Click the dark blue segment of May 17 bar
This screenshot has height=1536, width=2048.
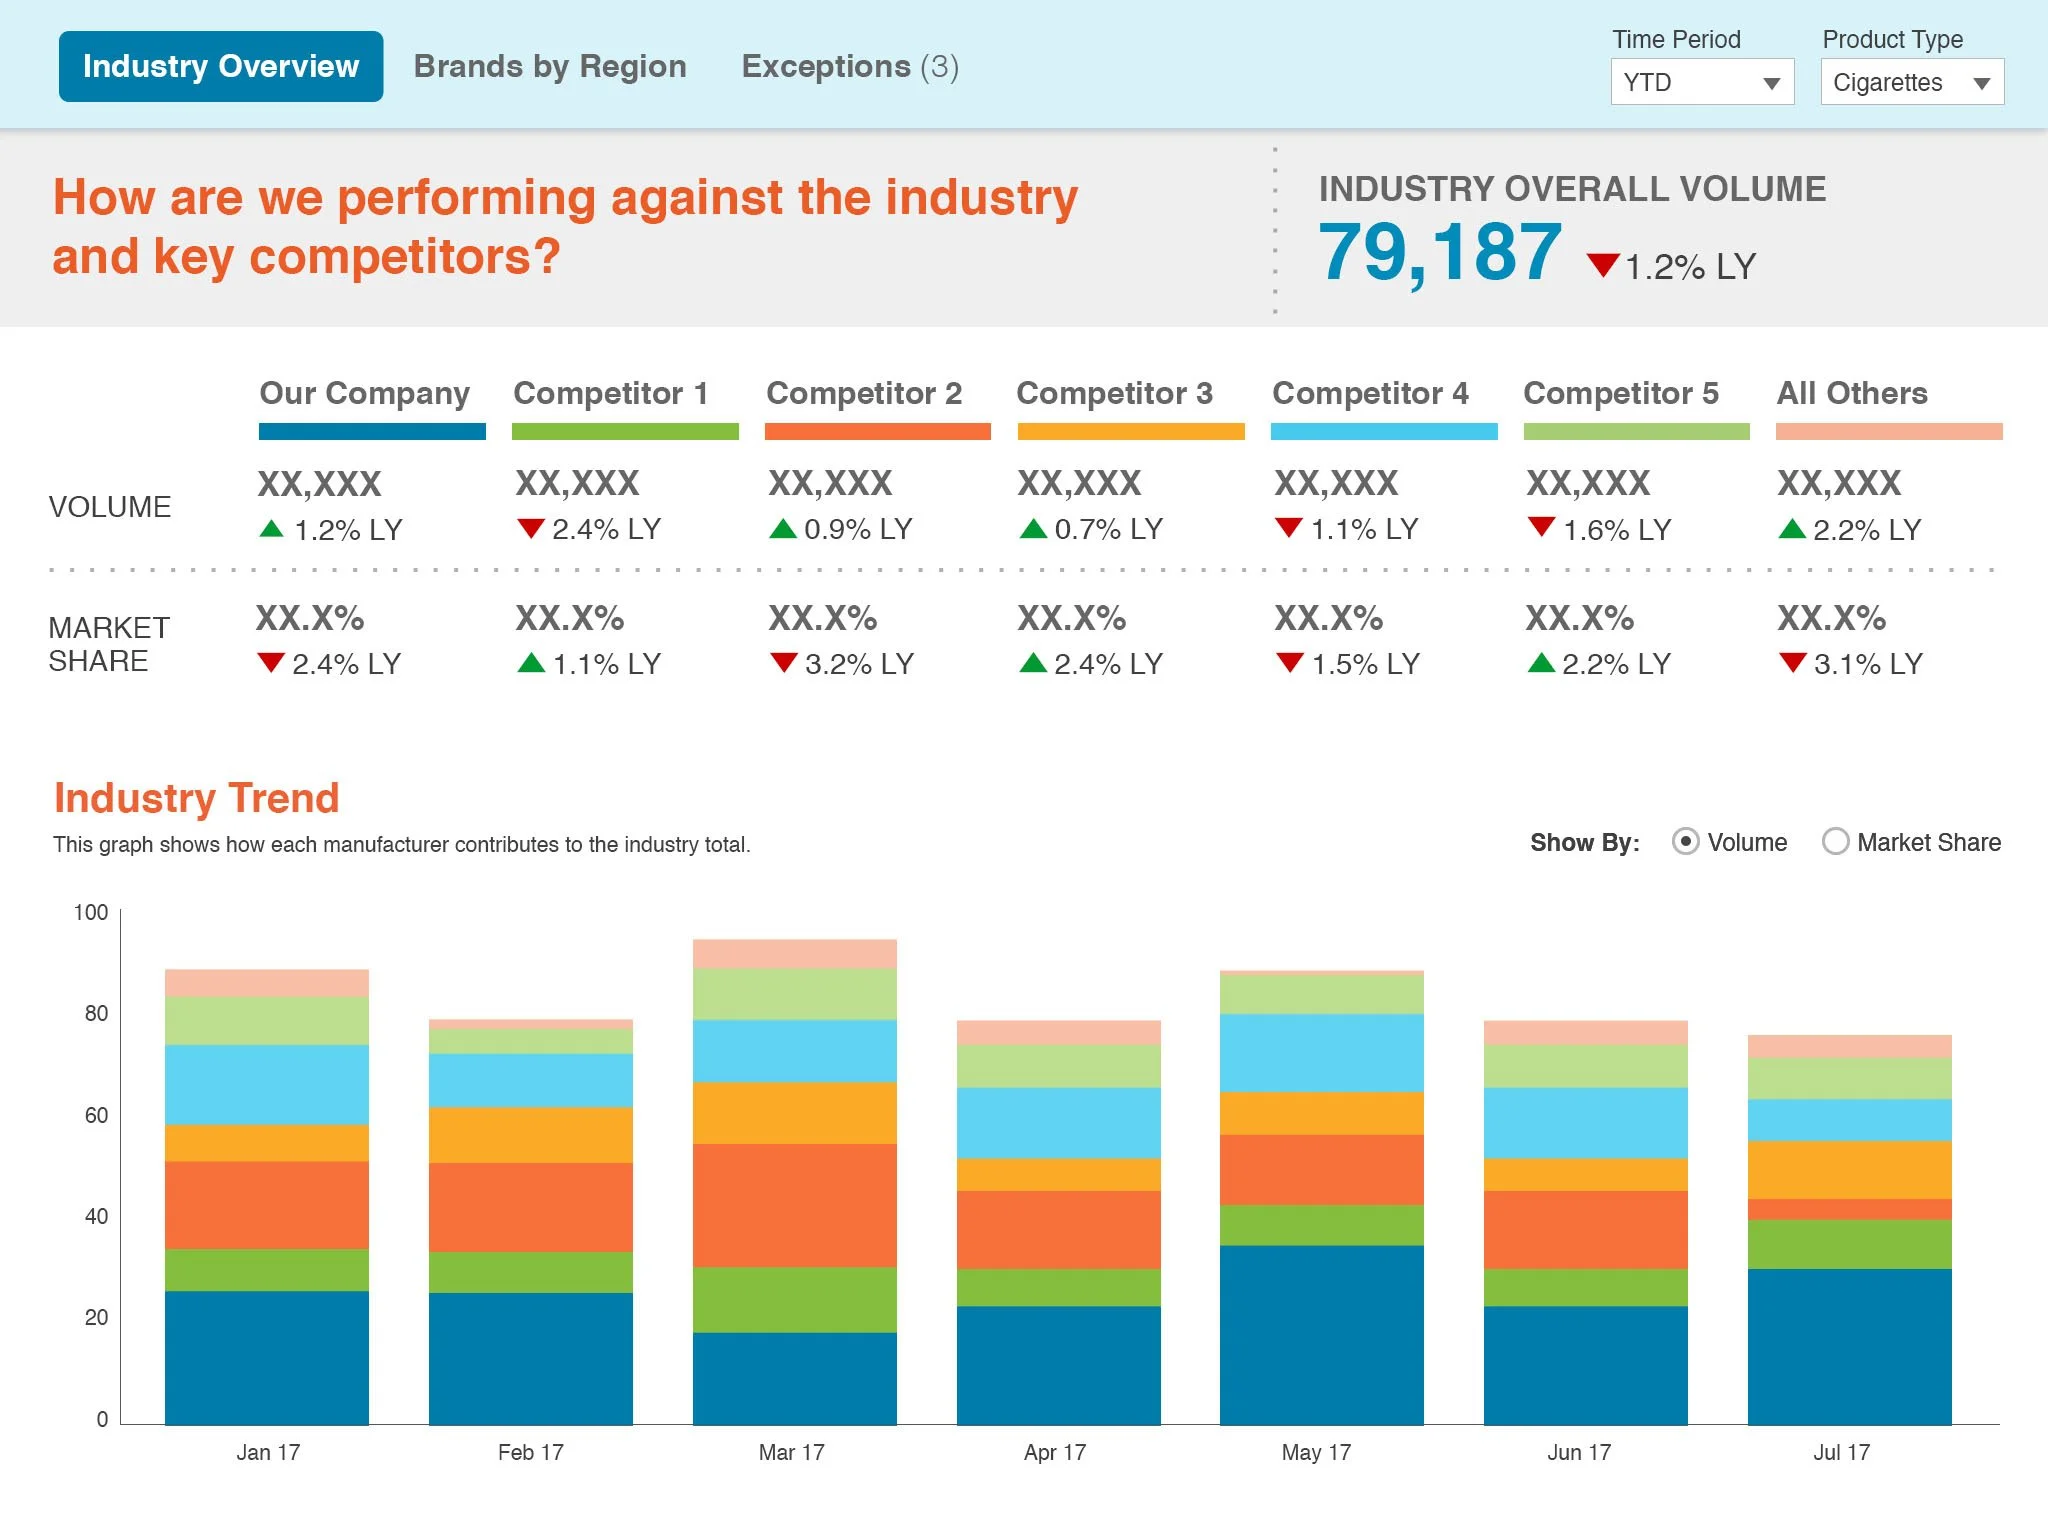pos(1321,1334)
